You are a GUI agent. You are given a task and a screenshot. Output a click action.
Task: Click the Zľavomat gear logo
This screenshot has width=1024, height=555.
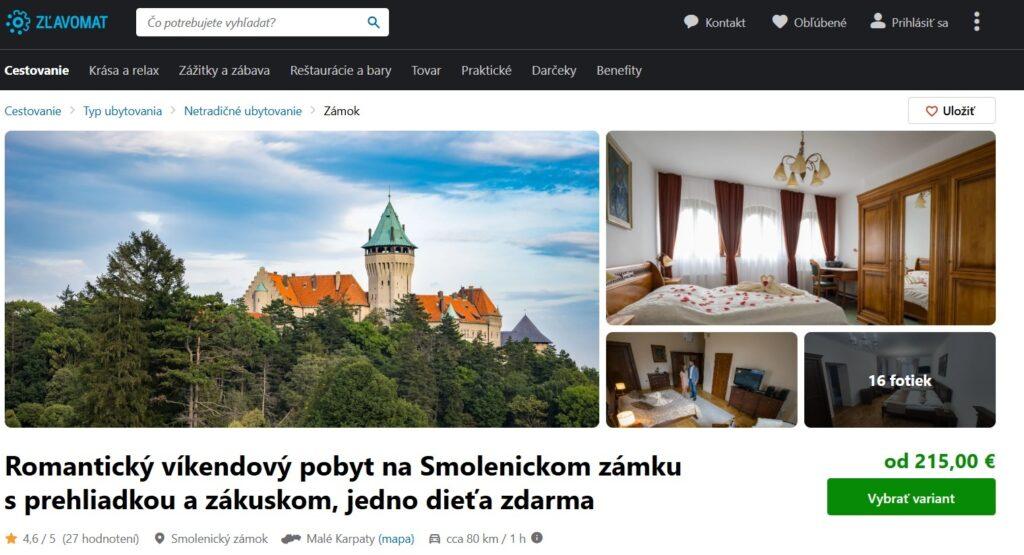tap(18, 22)
